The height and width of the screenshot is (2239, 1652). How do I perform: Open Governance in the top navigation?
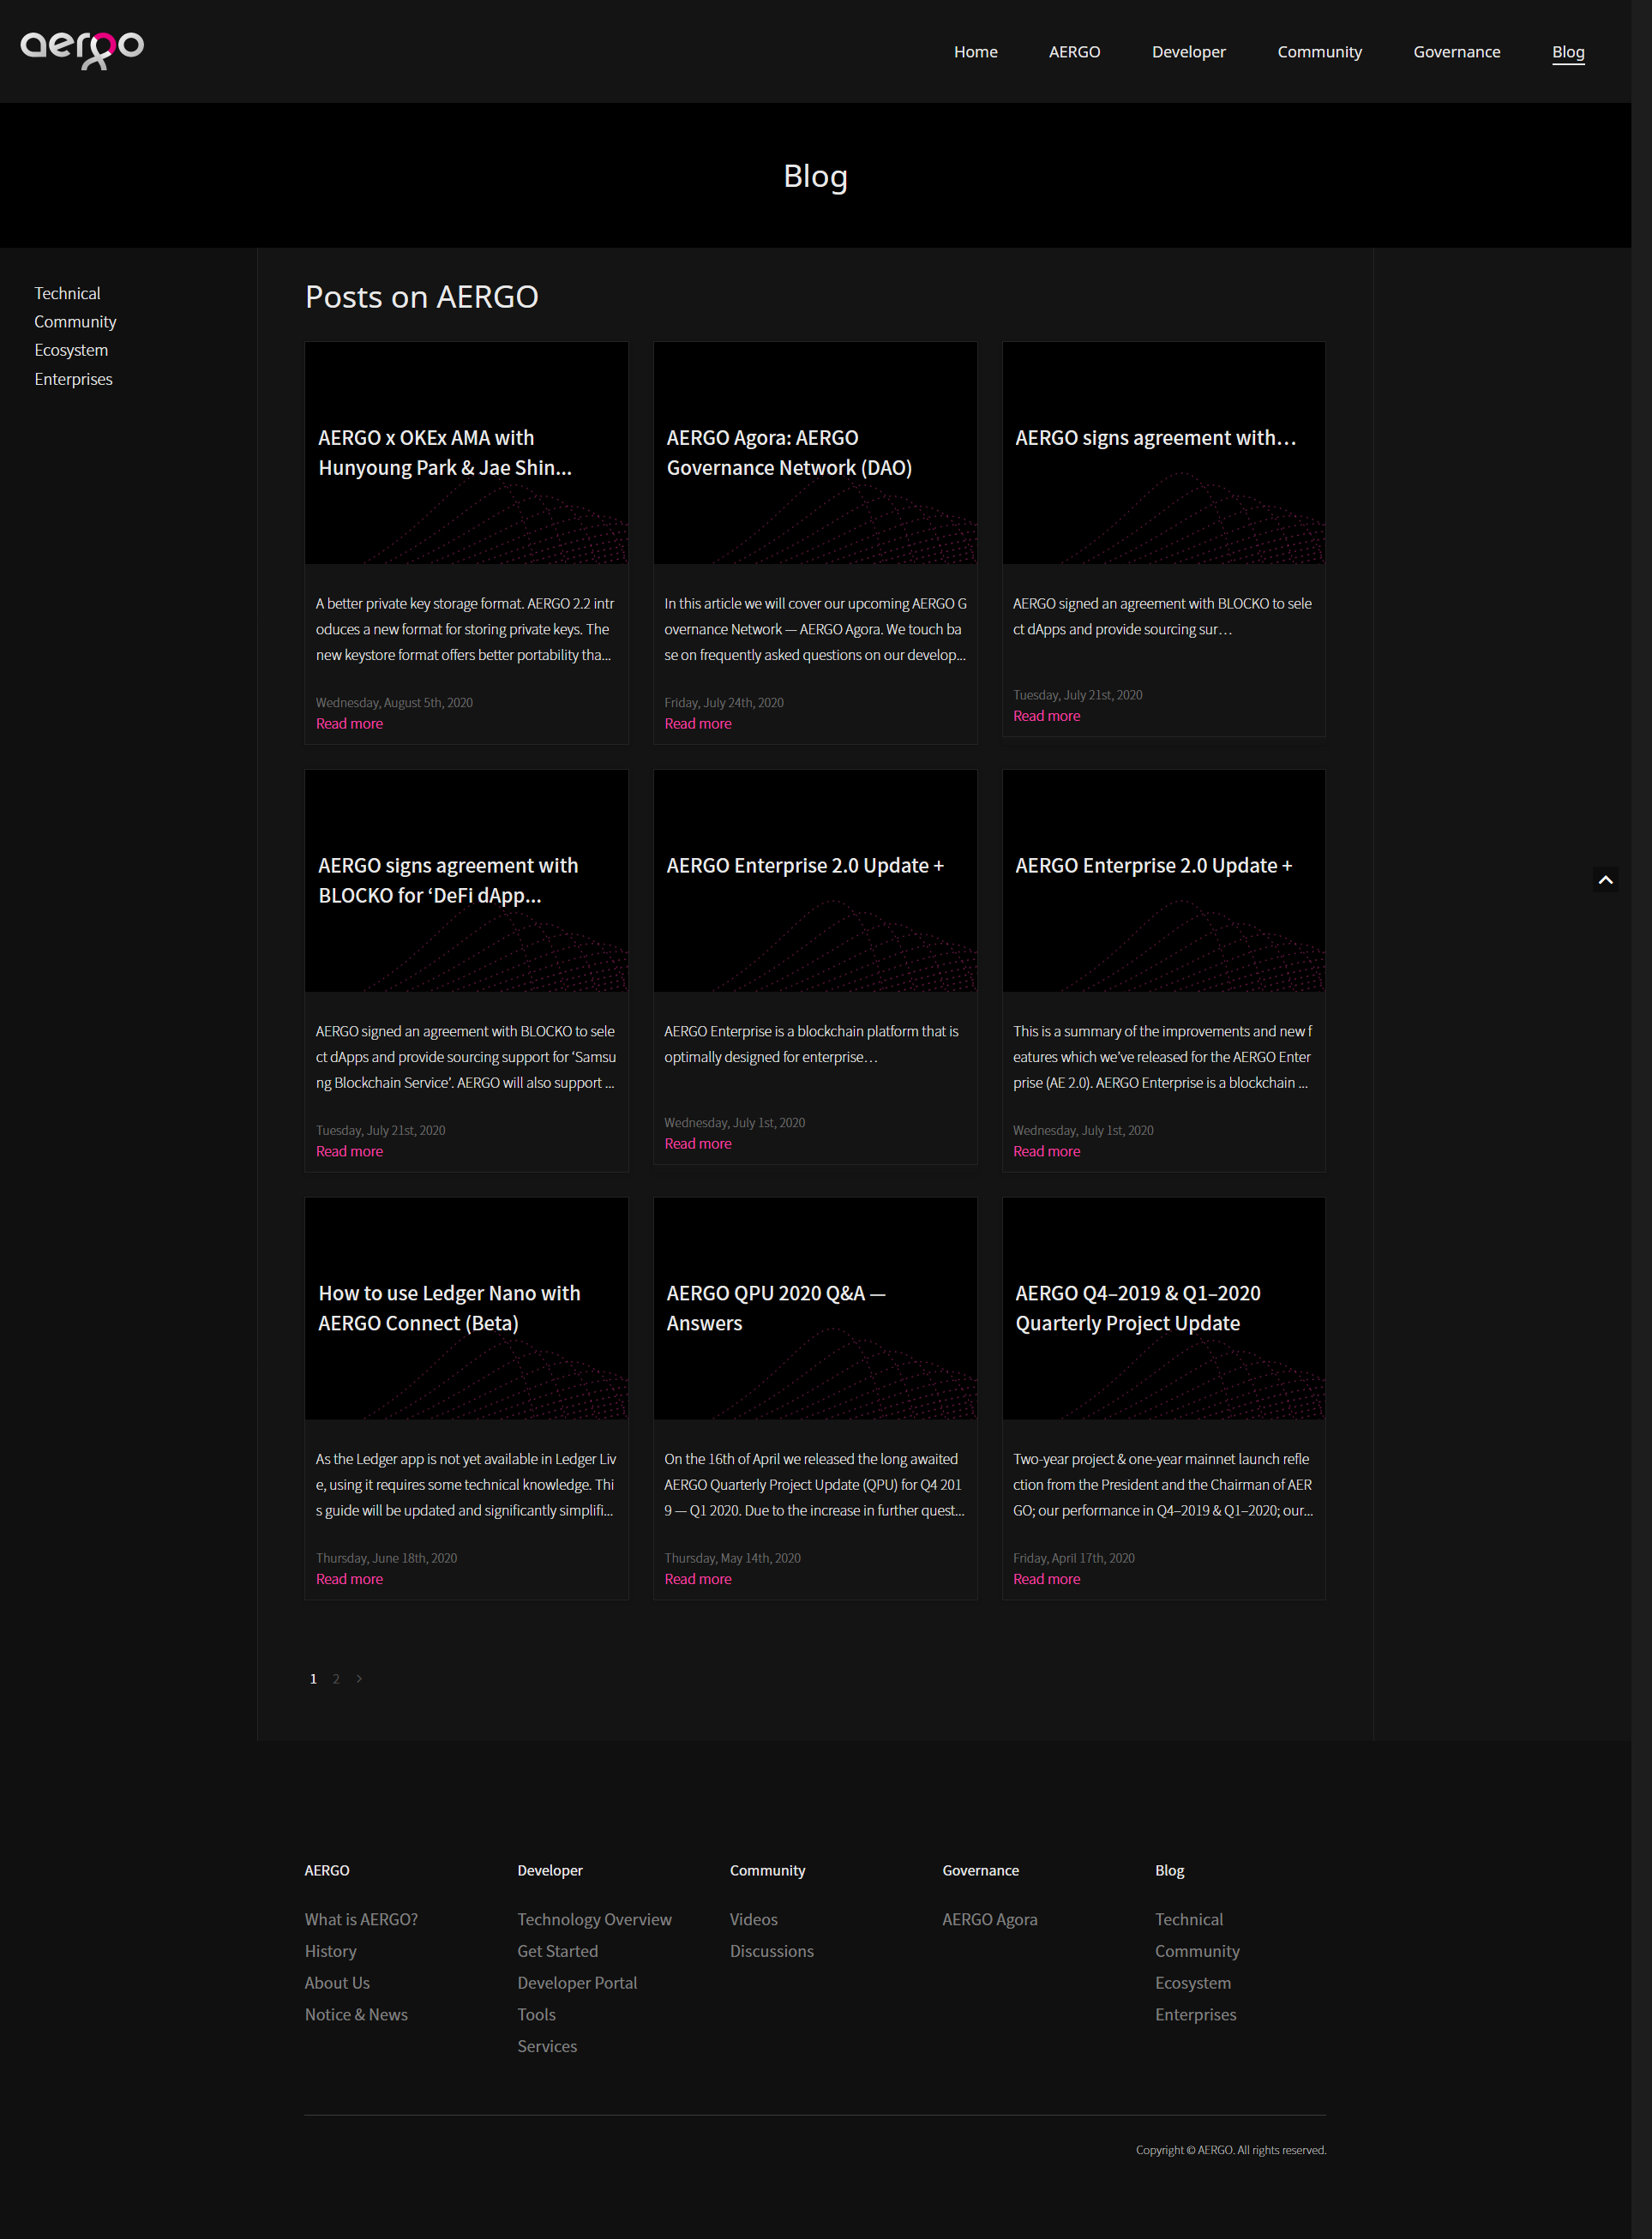pyautogui.click(x=1456, y=52)
